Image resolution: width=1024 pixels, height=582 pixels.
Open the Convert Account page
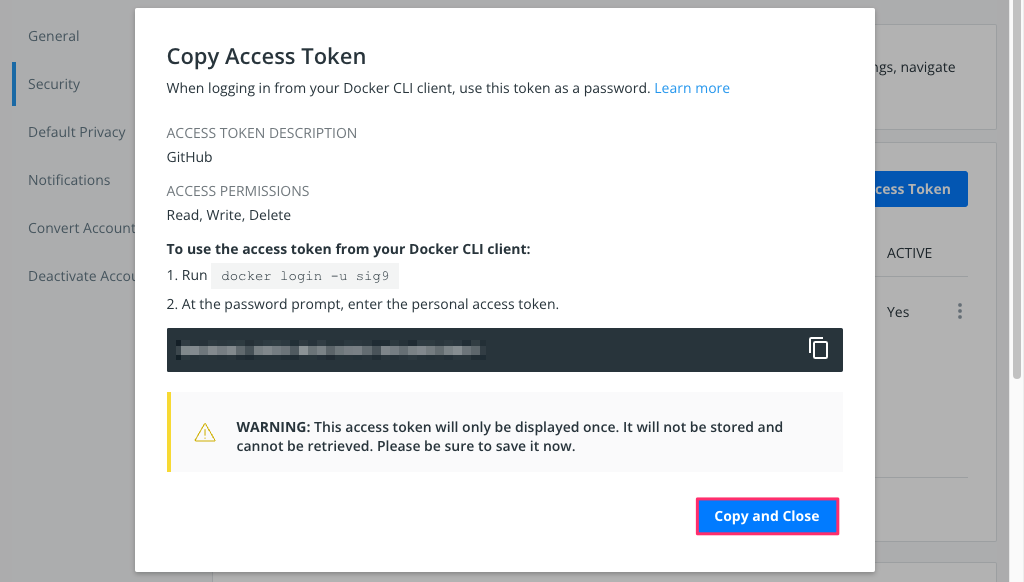[x=81, y=228]
